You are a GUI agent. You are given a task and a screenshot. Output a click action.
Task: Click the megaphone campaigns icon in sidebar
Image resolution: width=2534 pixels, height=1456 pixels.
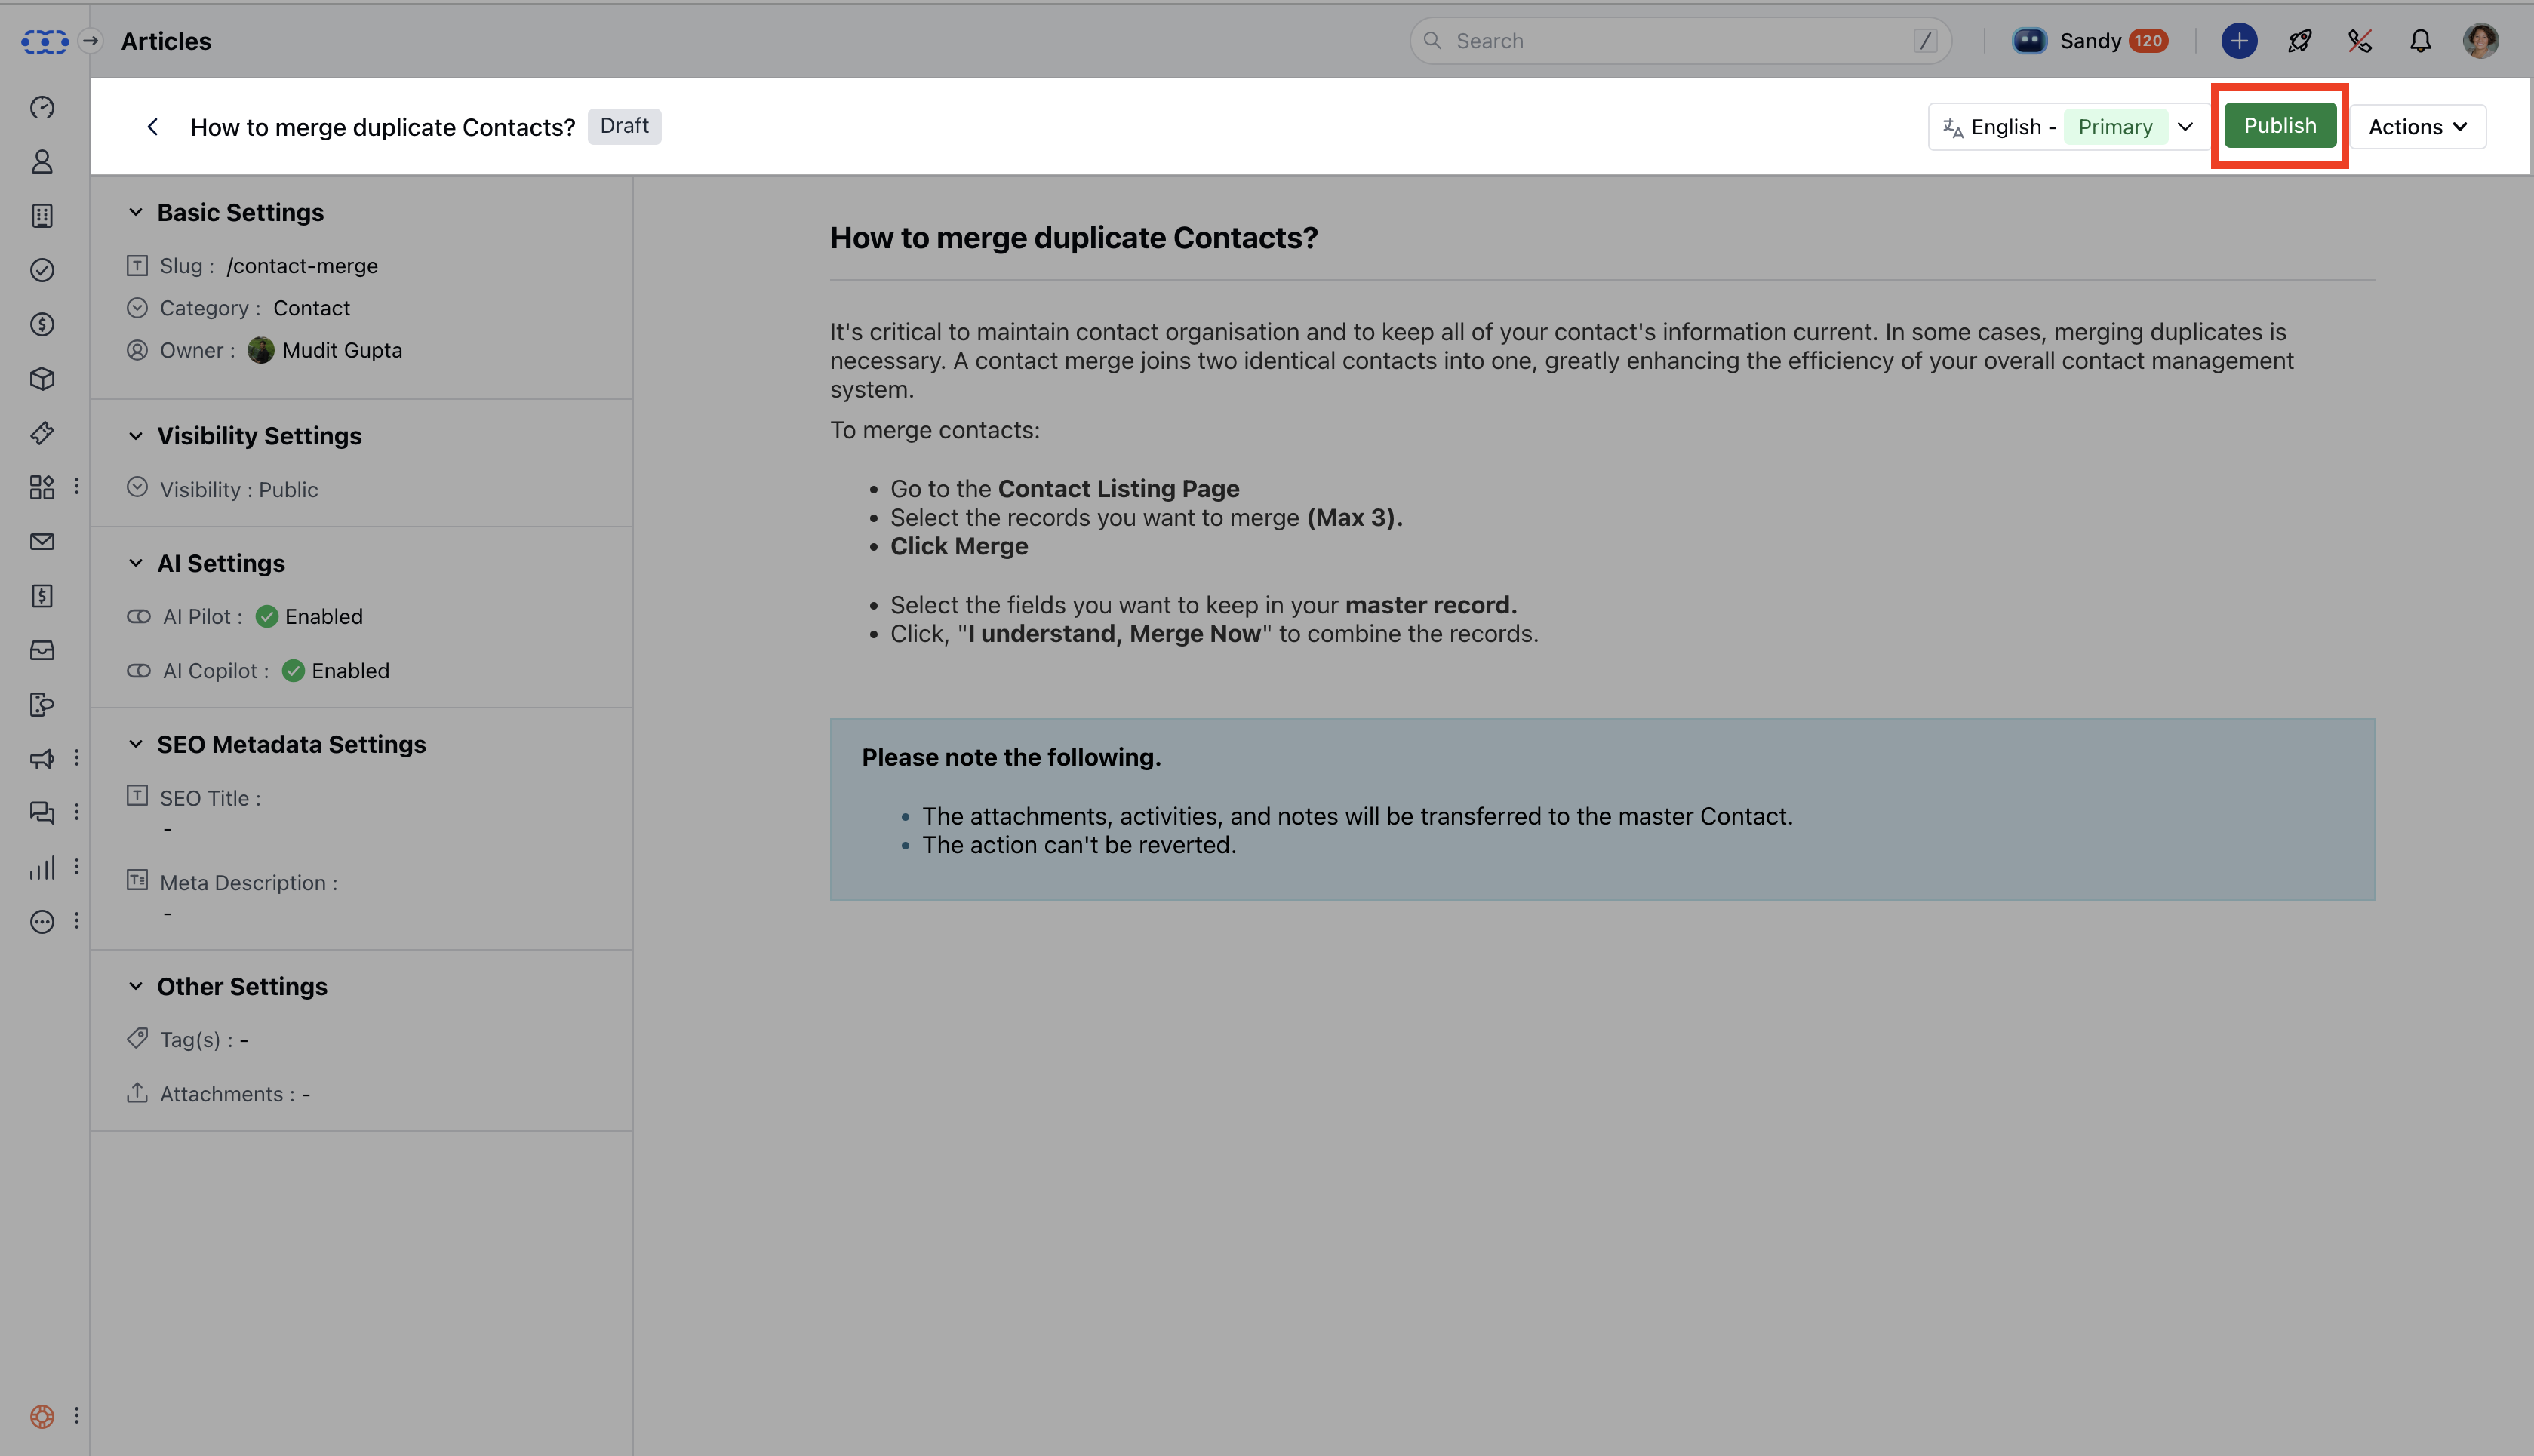tap(42, 759)
